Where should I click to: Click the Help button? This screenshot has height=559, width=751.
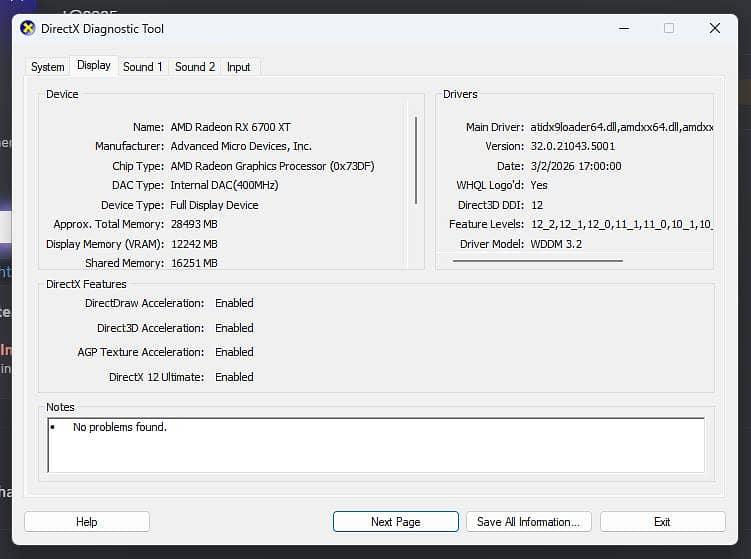click(x=87, y=522)
